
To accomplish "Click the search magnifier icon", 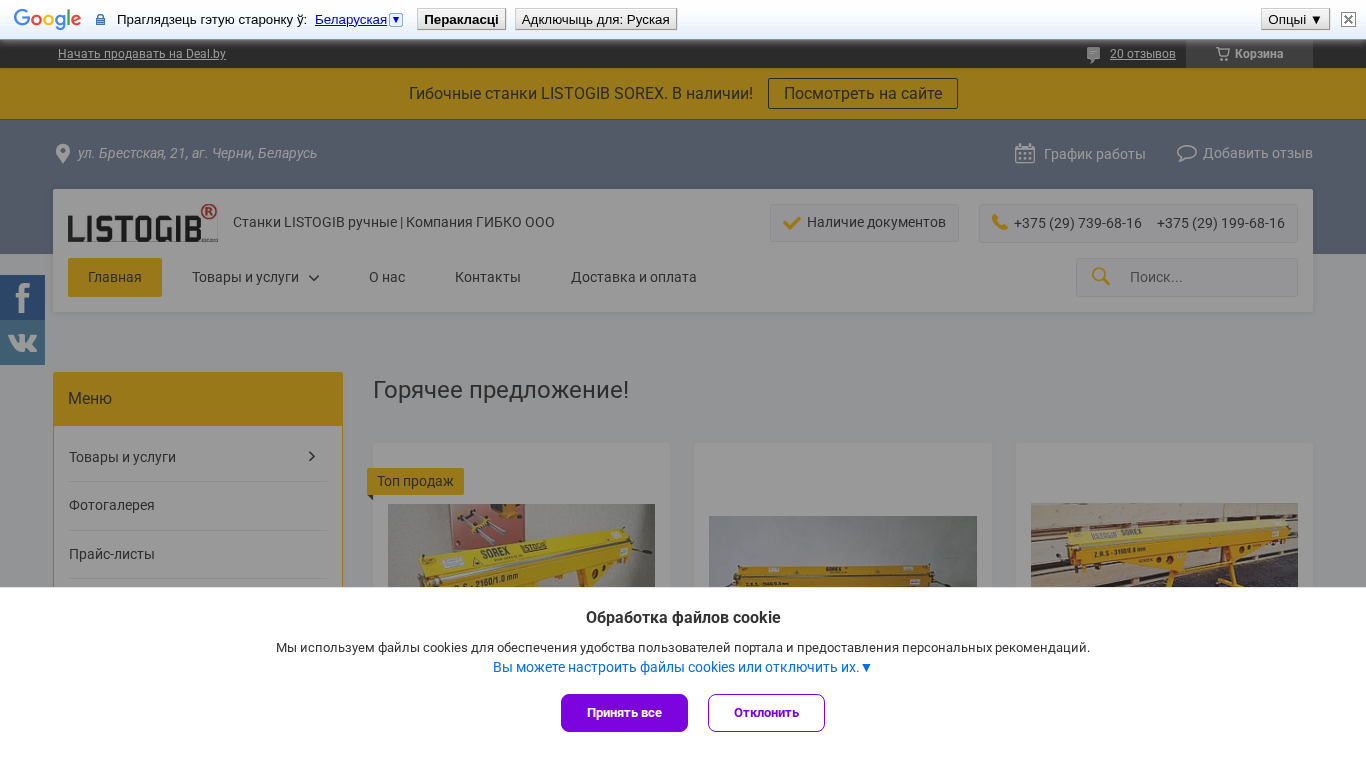I will [x=1101, y=276].
